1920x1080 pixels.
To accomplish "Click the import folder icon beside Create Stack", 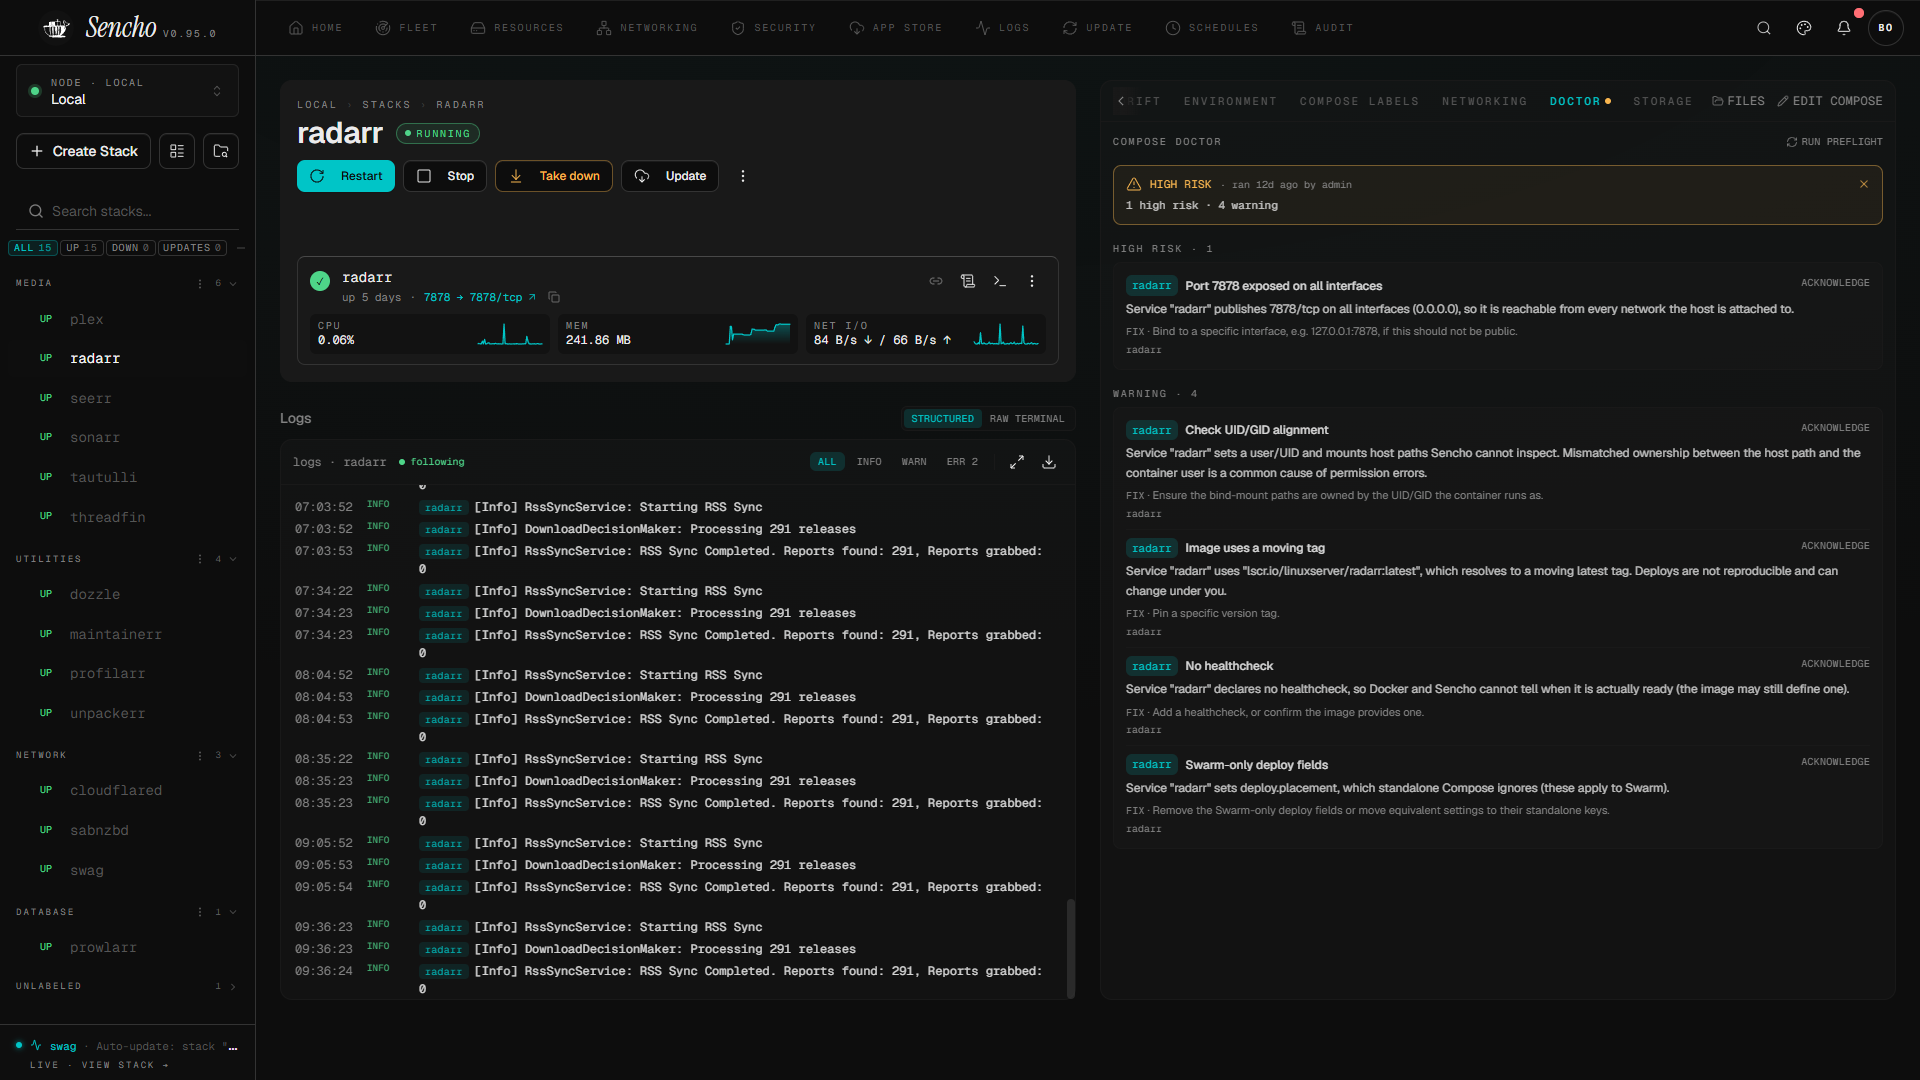I will point(221,151).
